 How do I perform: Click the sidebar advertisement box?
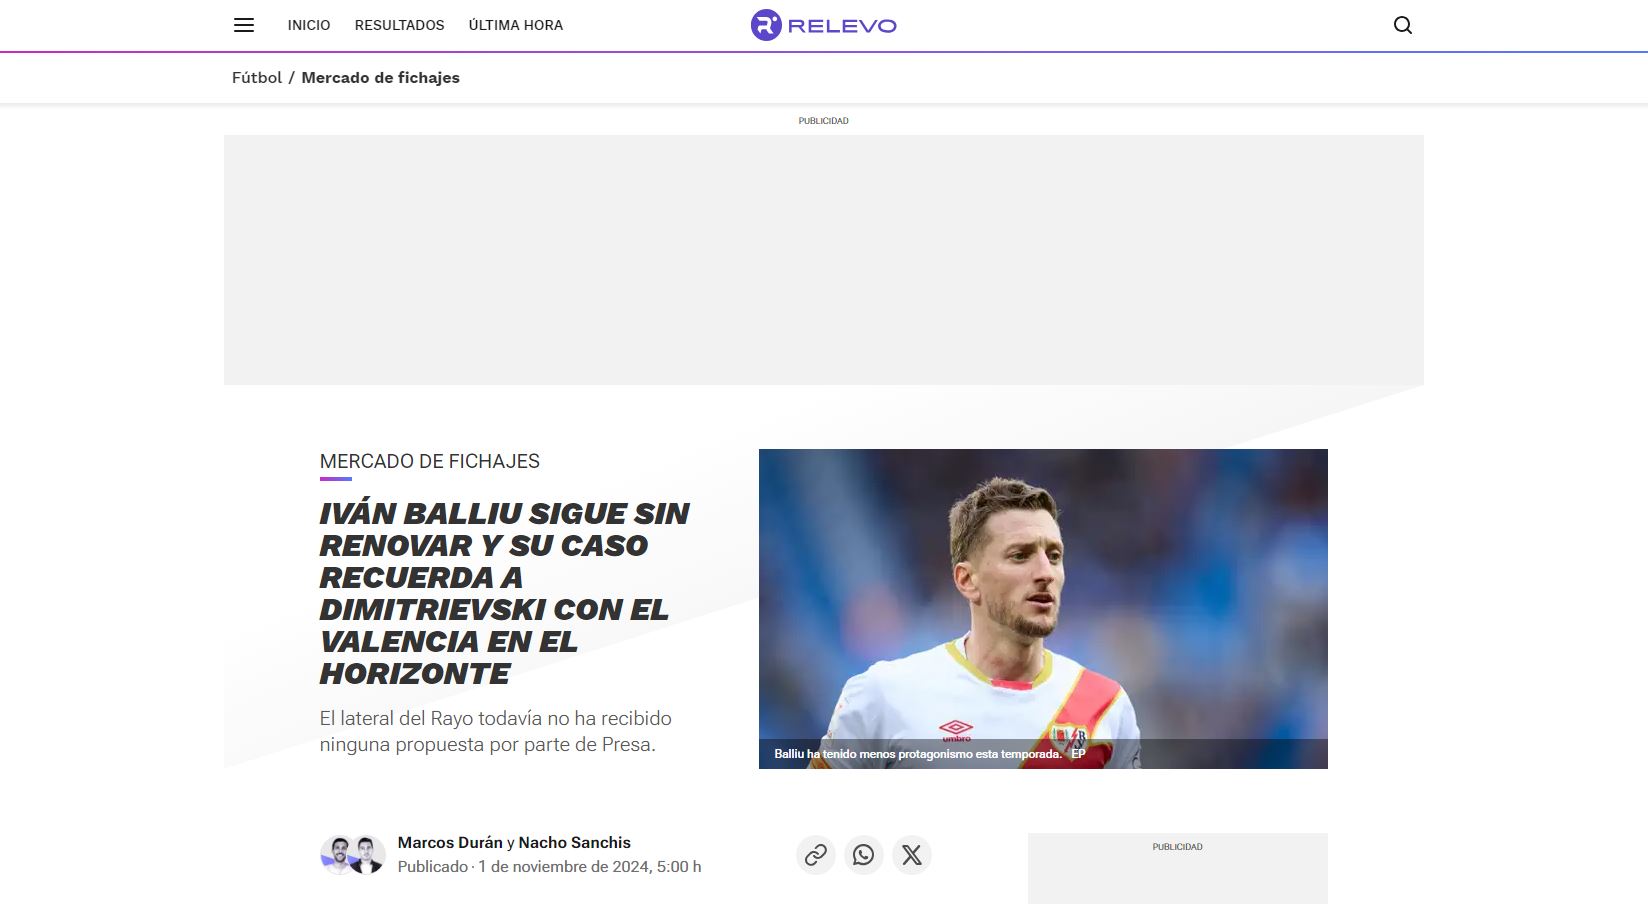point(1177,875)
